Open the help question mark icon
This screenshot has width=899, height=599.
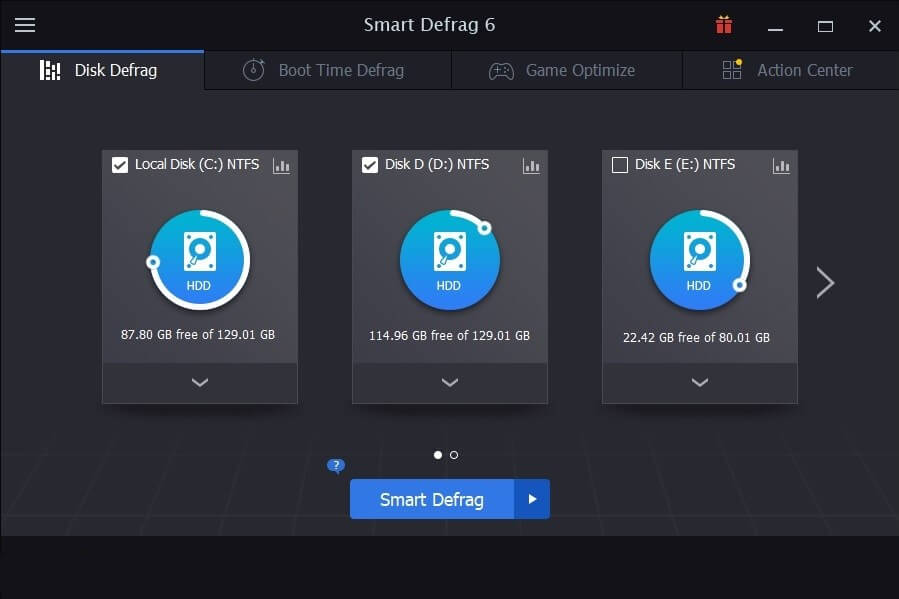(335, 465)
